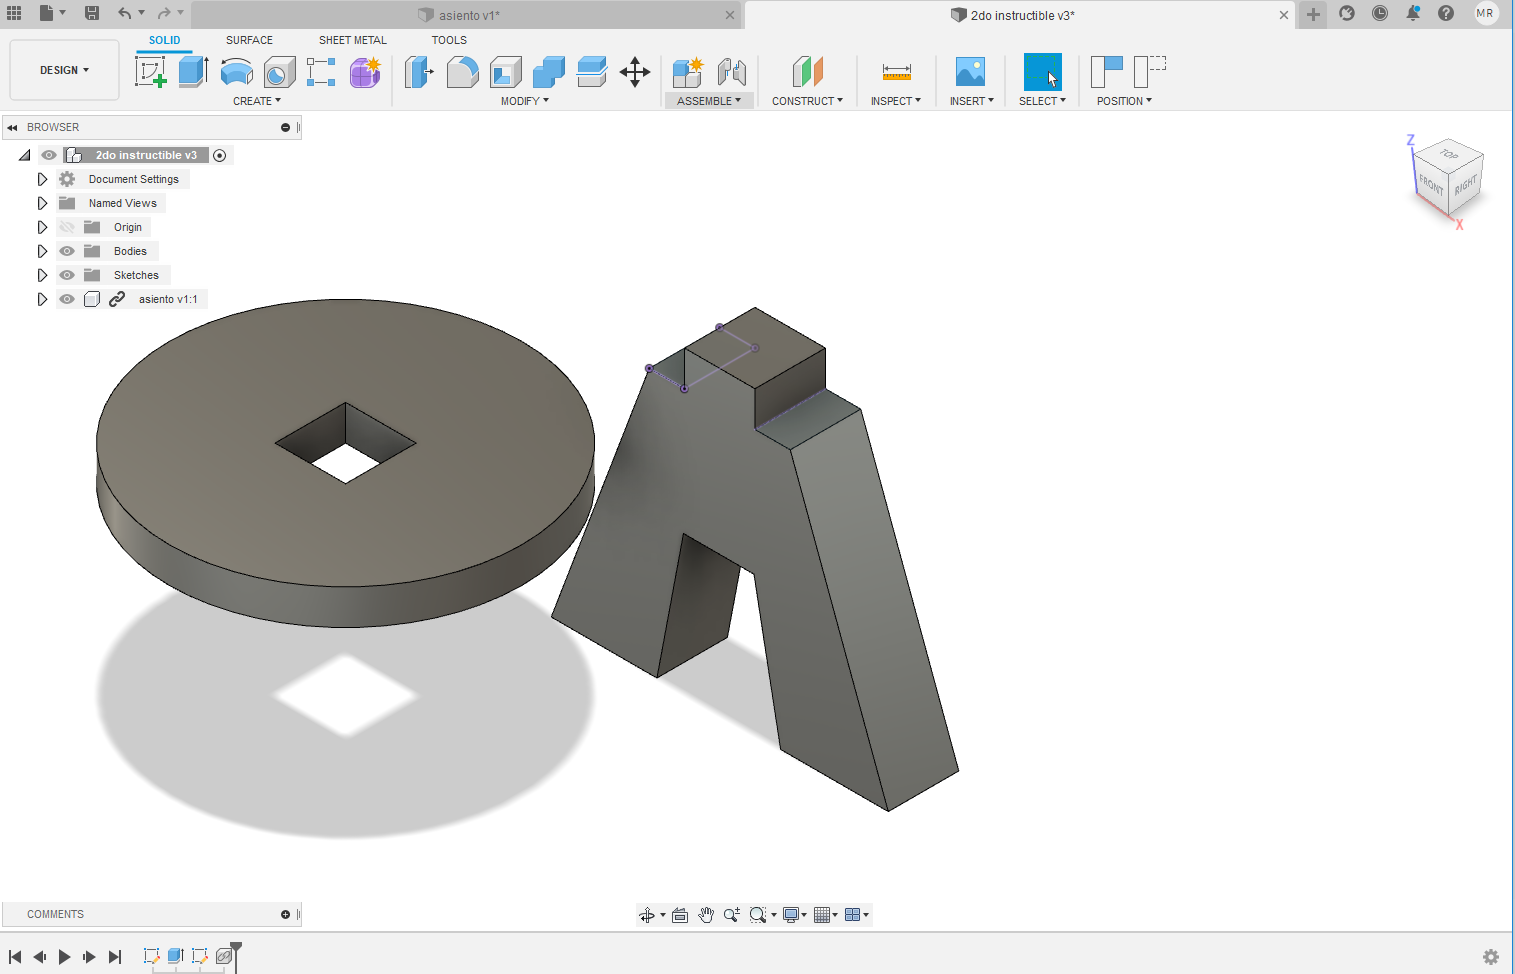Switch to the SURFACE tab

point(249,40)
